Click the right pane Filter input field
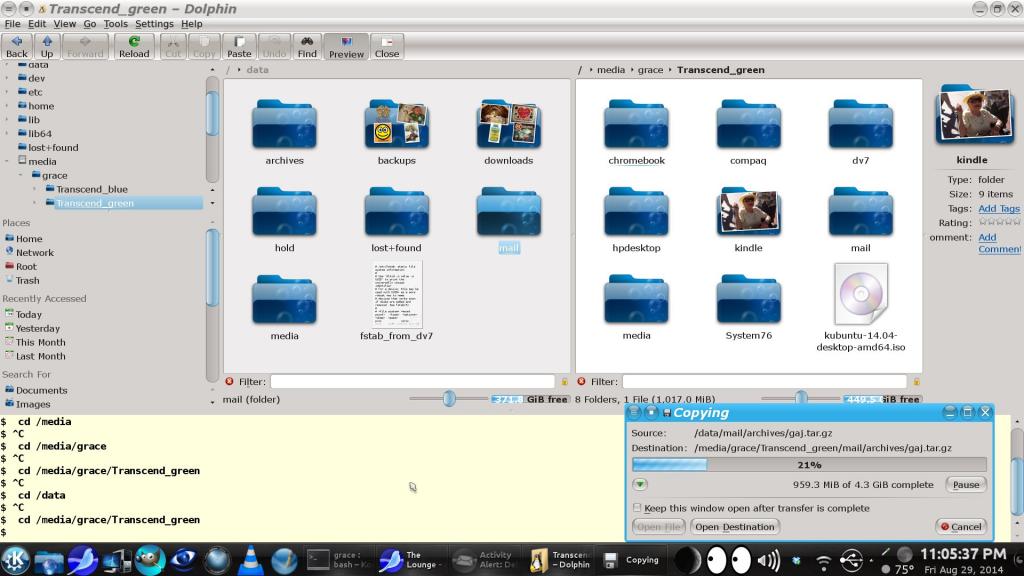 [x=763, y=381]
